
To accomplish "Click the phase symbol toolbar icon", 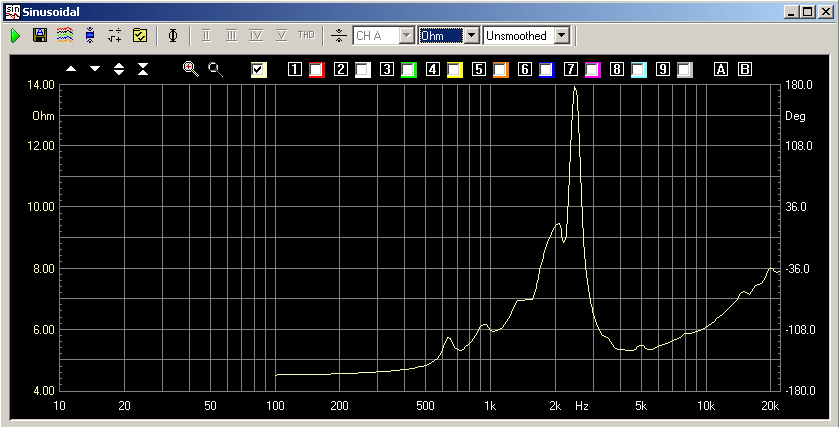I will tap(173, 35).
